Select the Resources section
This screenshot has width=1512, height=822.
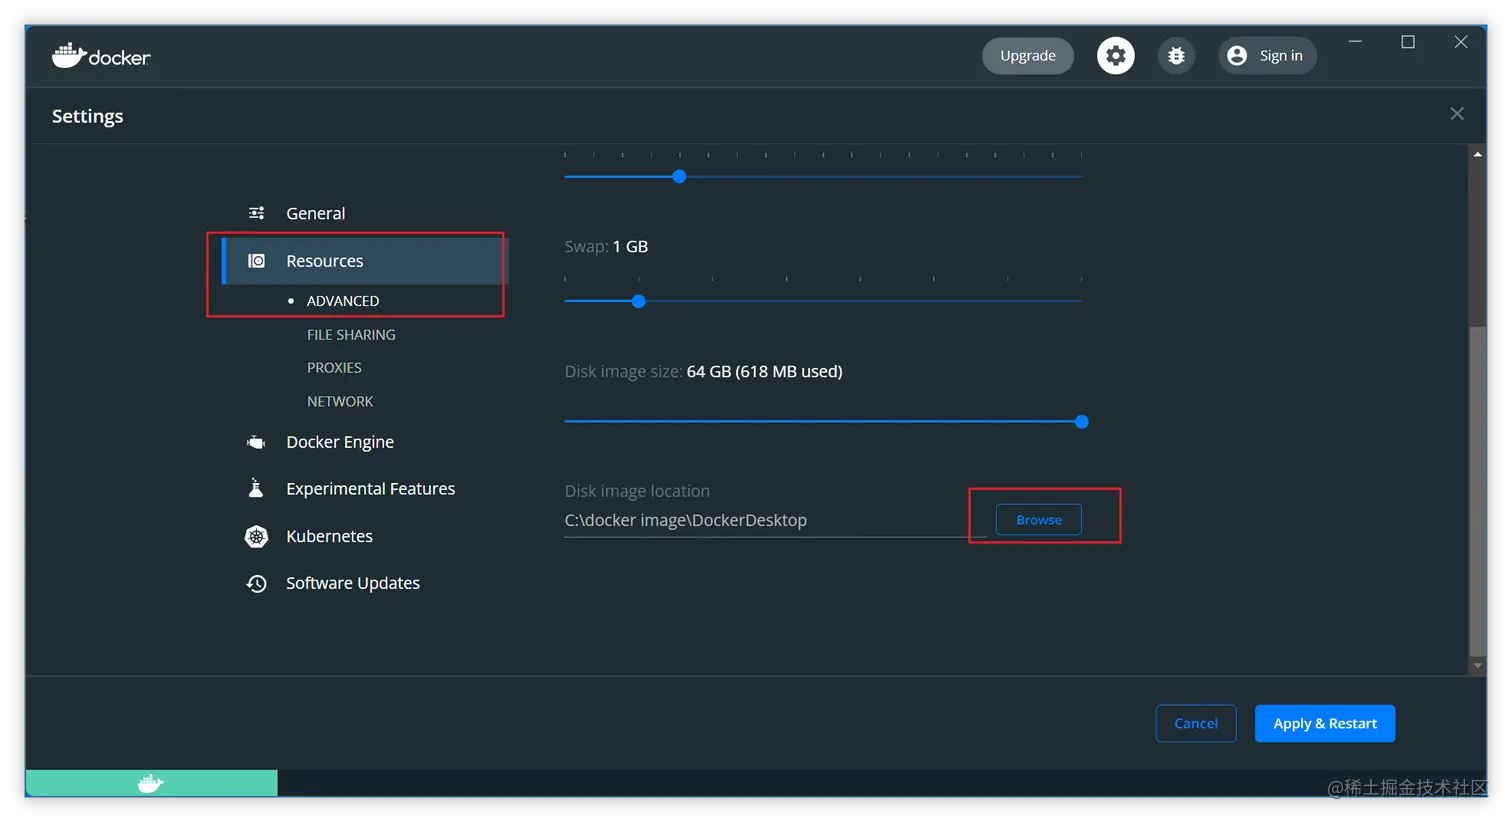(365, 261)
